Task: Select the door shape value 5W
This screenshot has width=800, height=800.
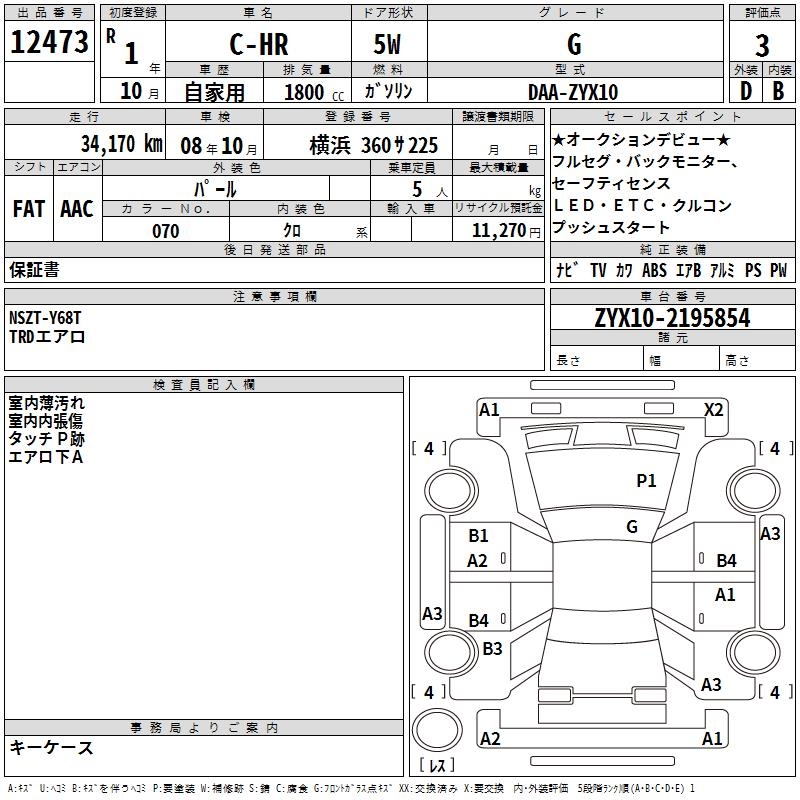Action: tap(387, 44)
